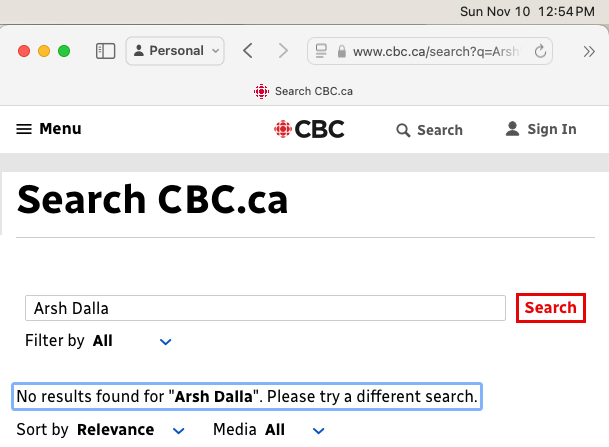Toggle the Safari sidebar icon
Viewport: 609px width, 447px height.
[105, 51]
